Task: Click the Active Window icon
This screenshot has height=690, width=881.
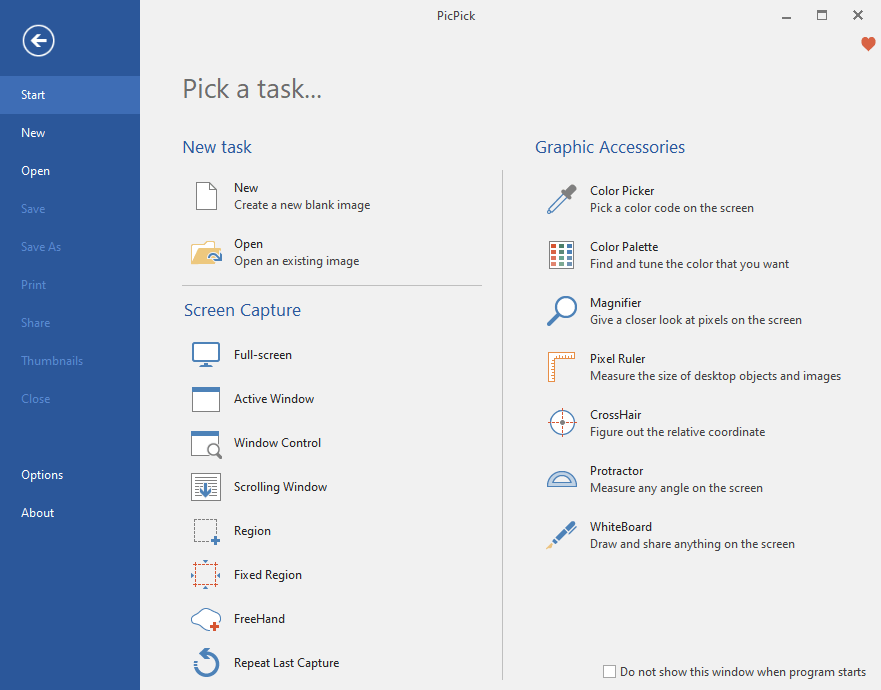Action: coord(206,399)
